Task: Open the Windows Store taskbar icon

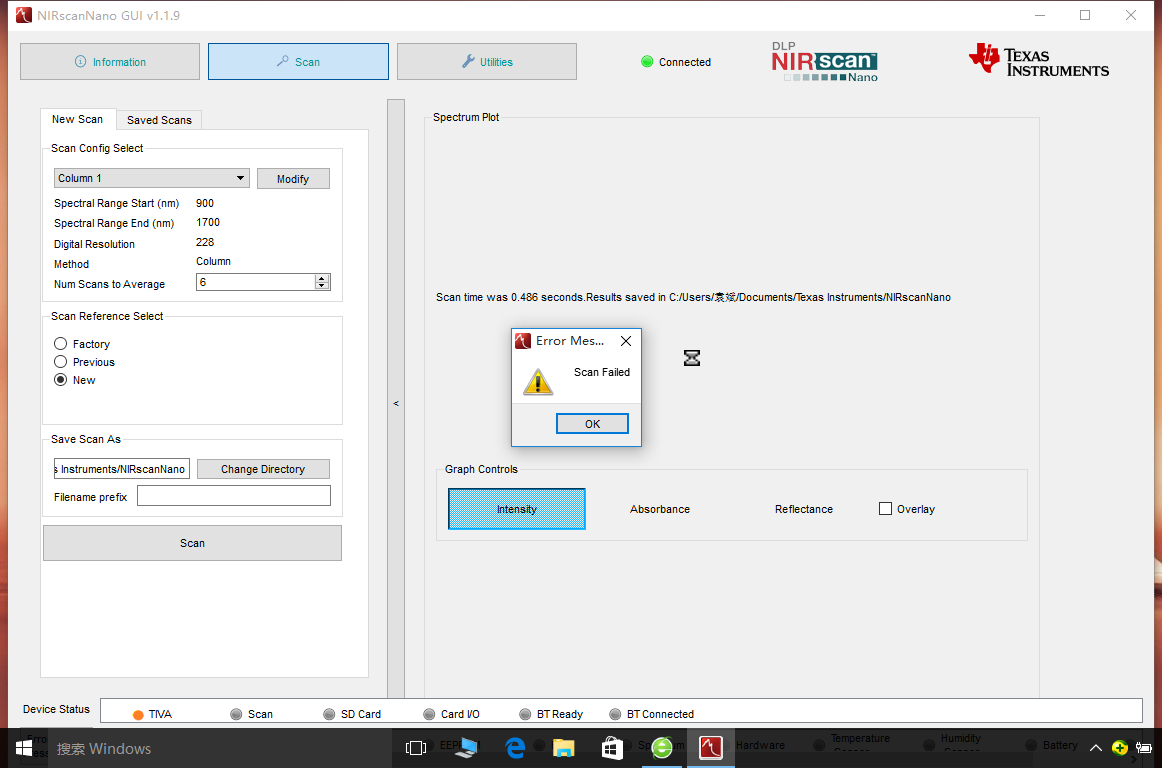Action: 612,748
